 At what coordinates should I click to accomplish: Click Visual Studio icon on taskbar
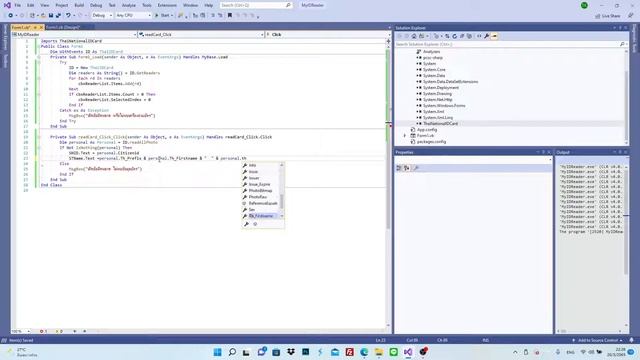pyautogui.click(x=408, y=352)
